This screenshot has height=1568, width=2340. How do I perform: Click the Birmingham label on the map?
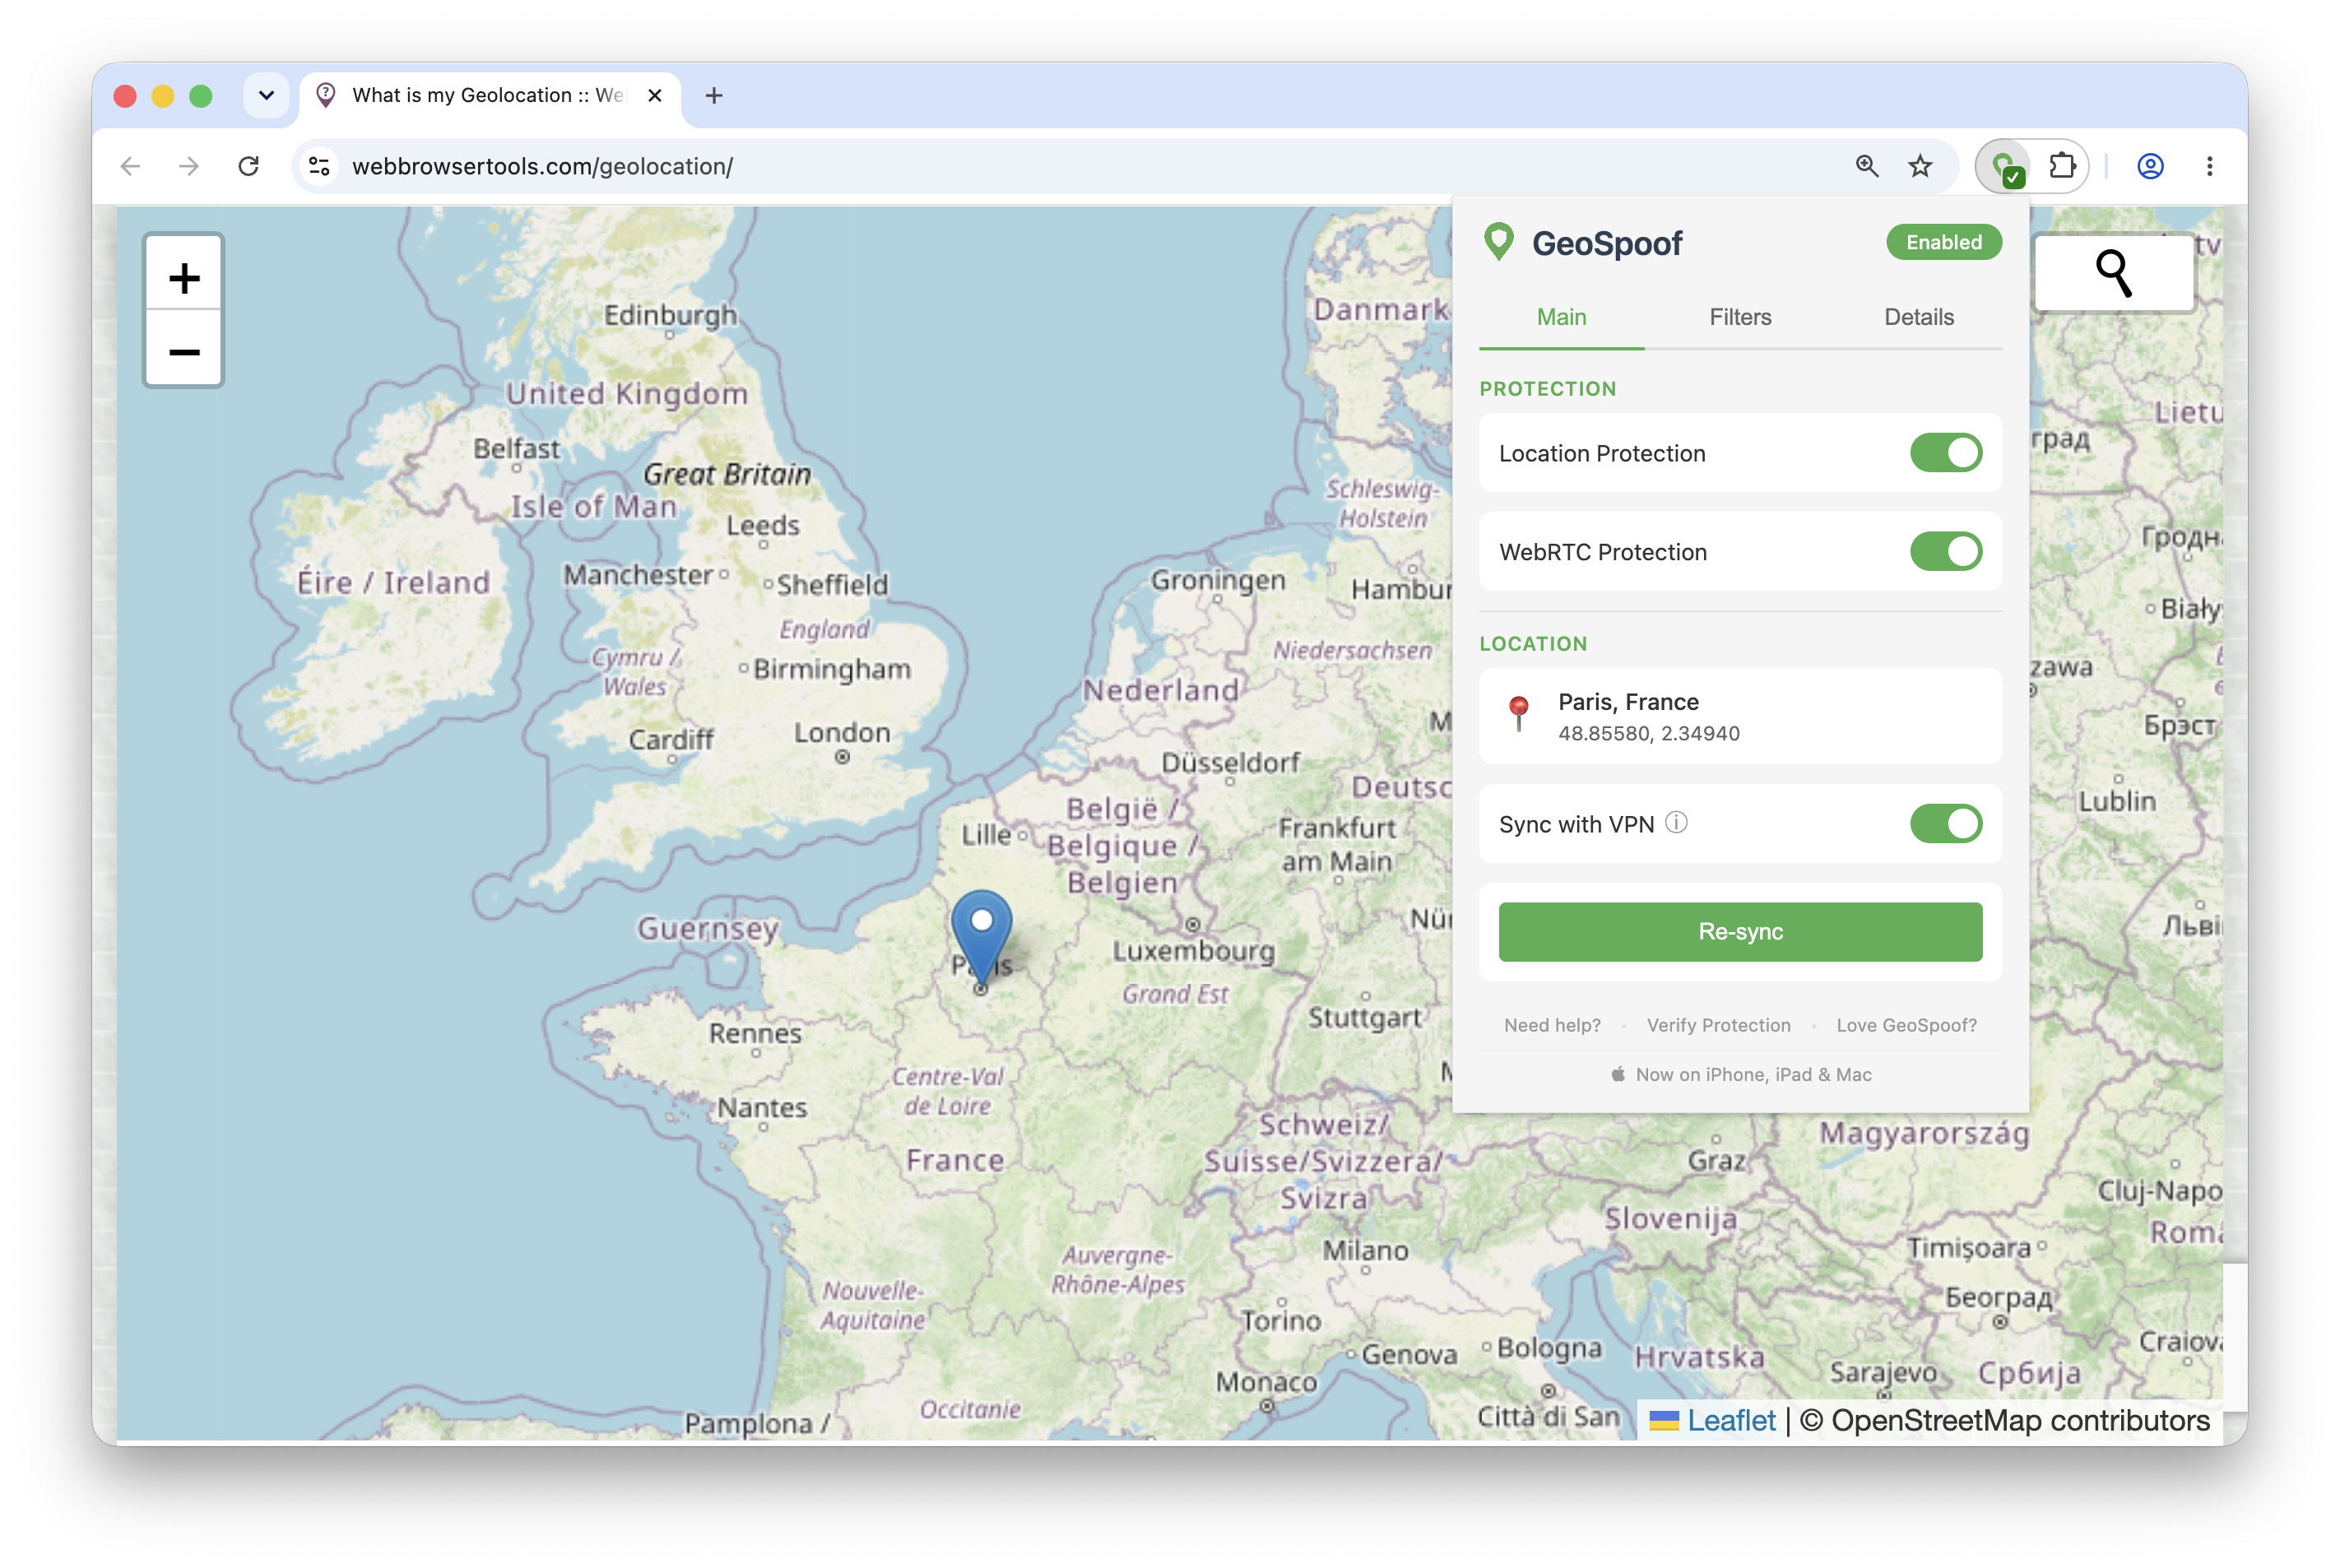(x=832, y=669)
